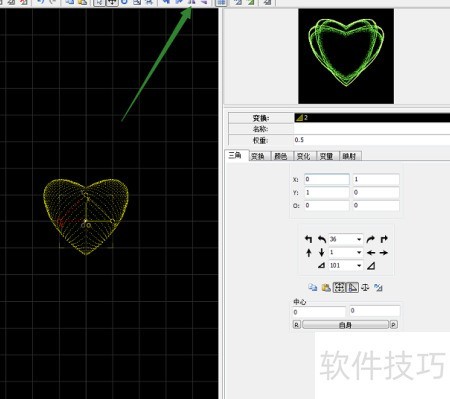This screenshot has height=399, width=450.
Task: Move the triangle up
Action: [309, 252]
